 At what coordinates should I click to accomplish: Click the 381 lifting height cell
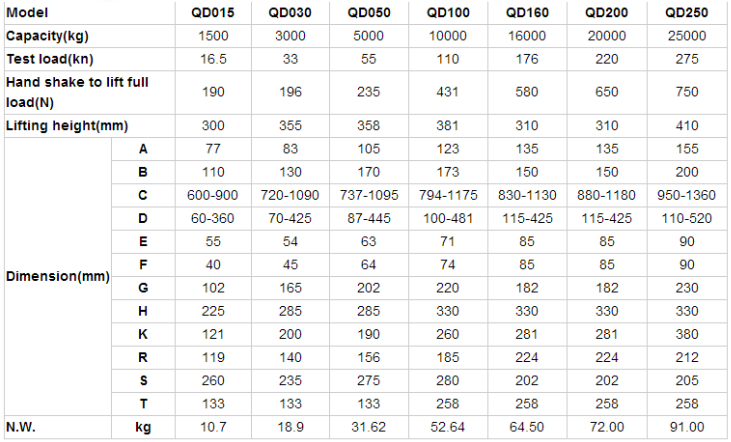(448, 126)
